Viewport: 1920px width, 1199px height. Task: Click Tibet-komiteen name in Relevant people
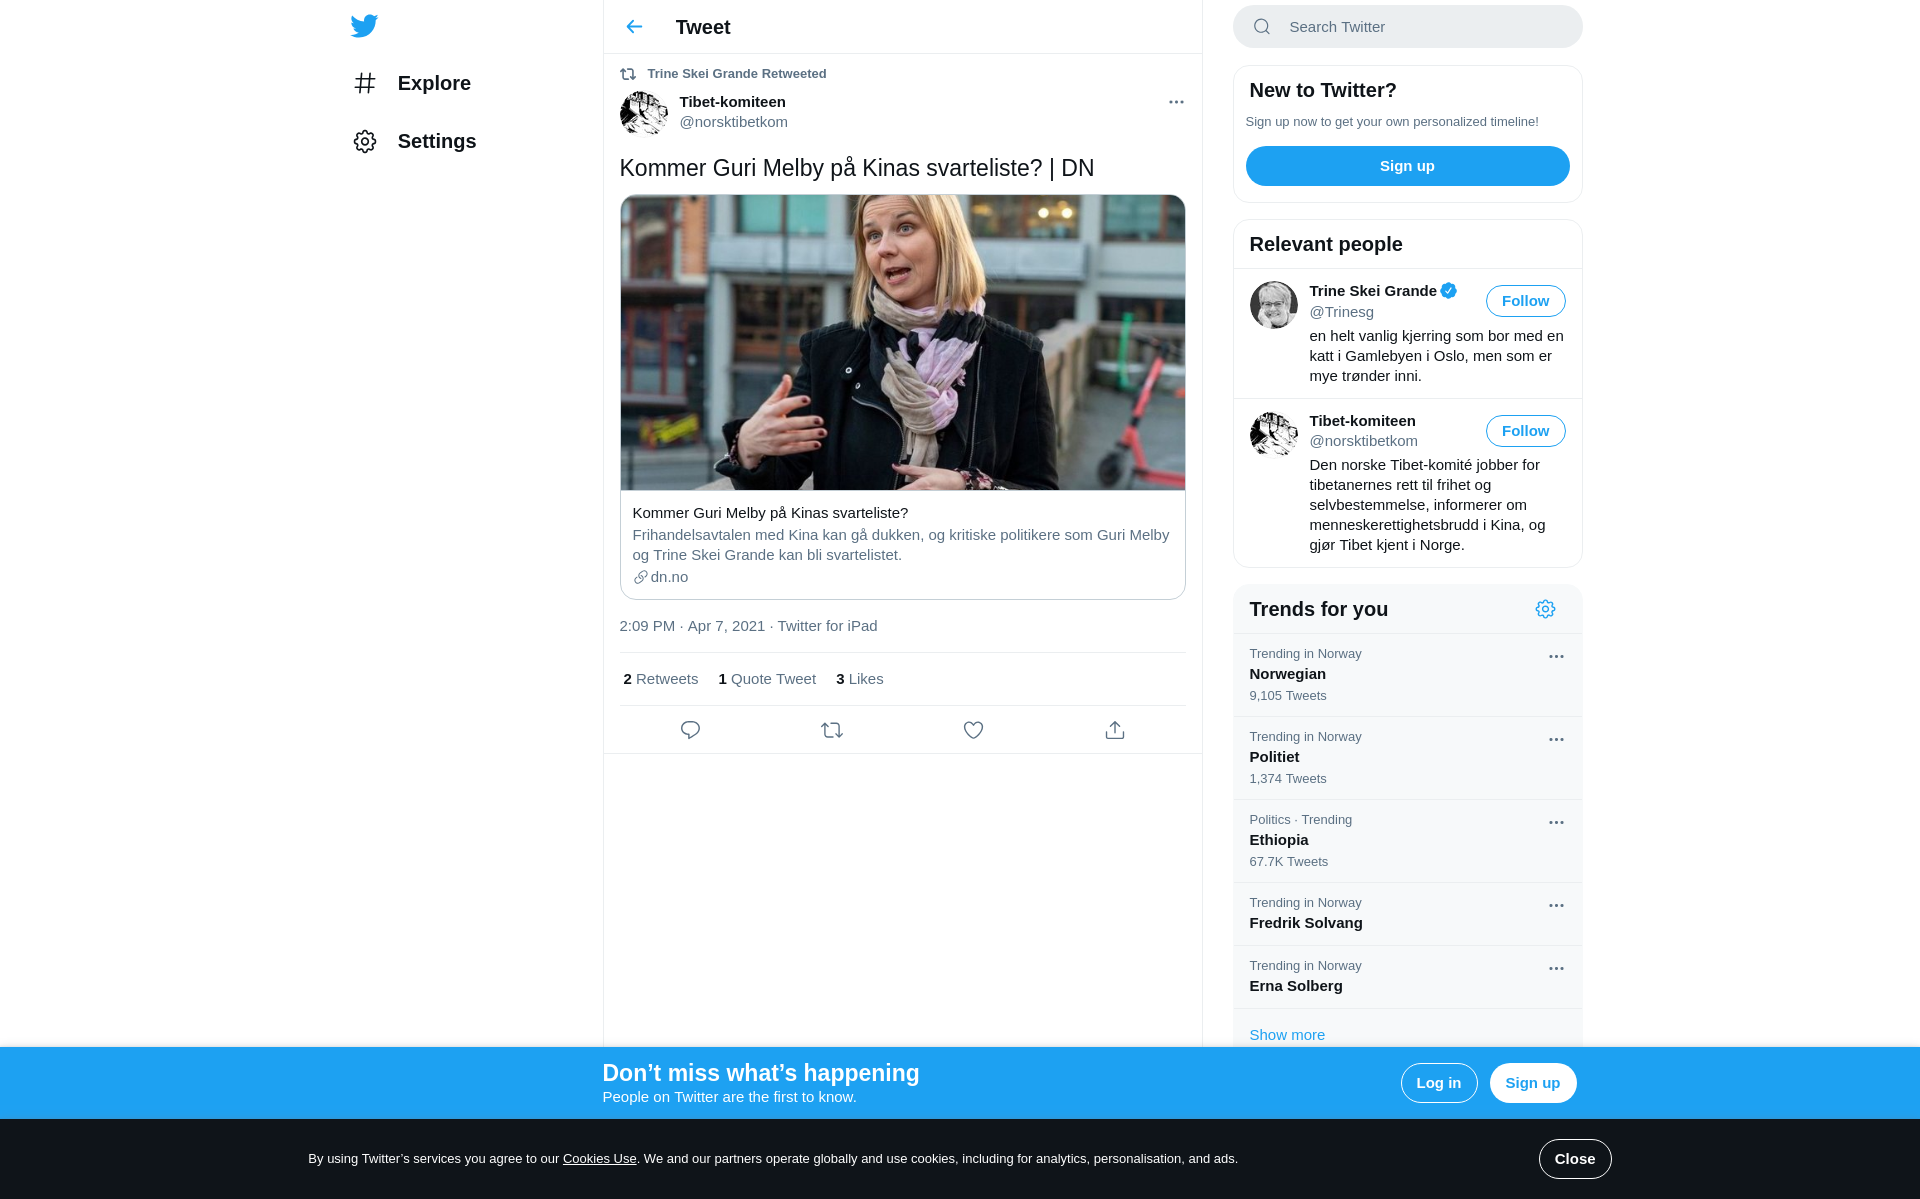[x=1362, y=421]
